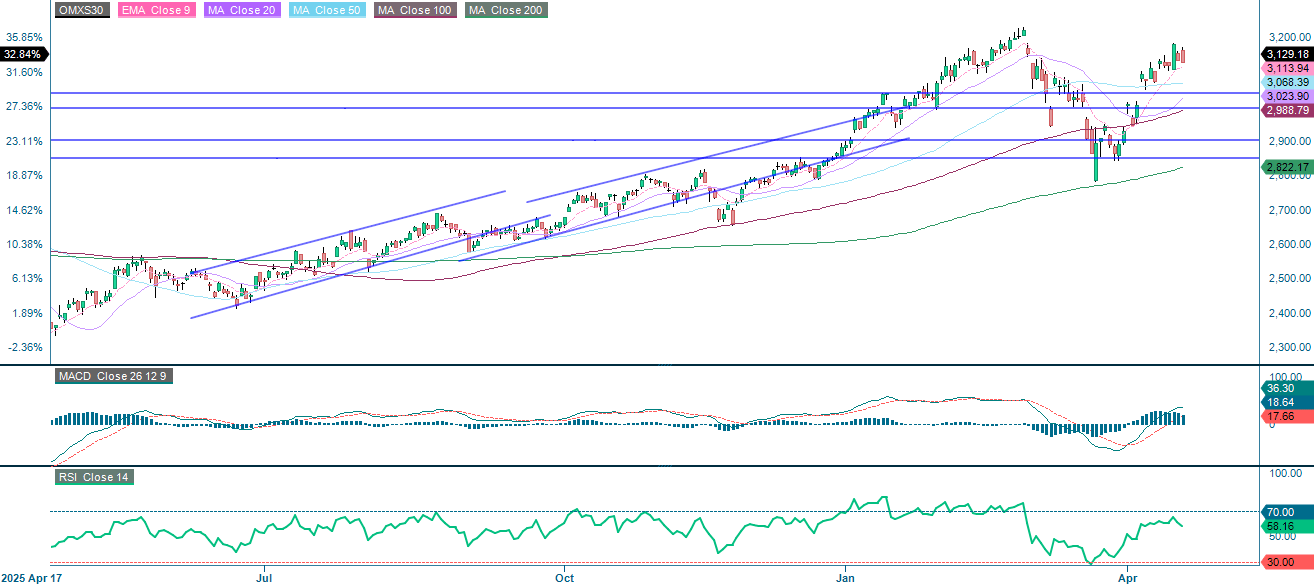Click the 27.36% label on percent axis

24,107
